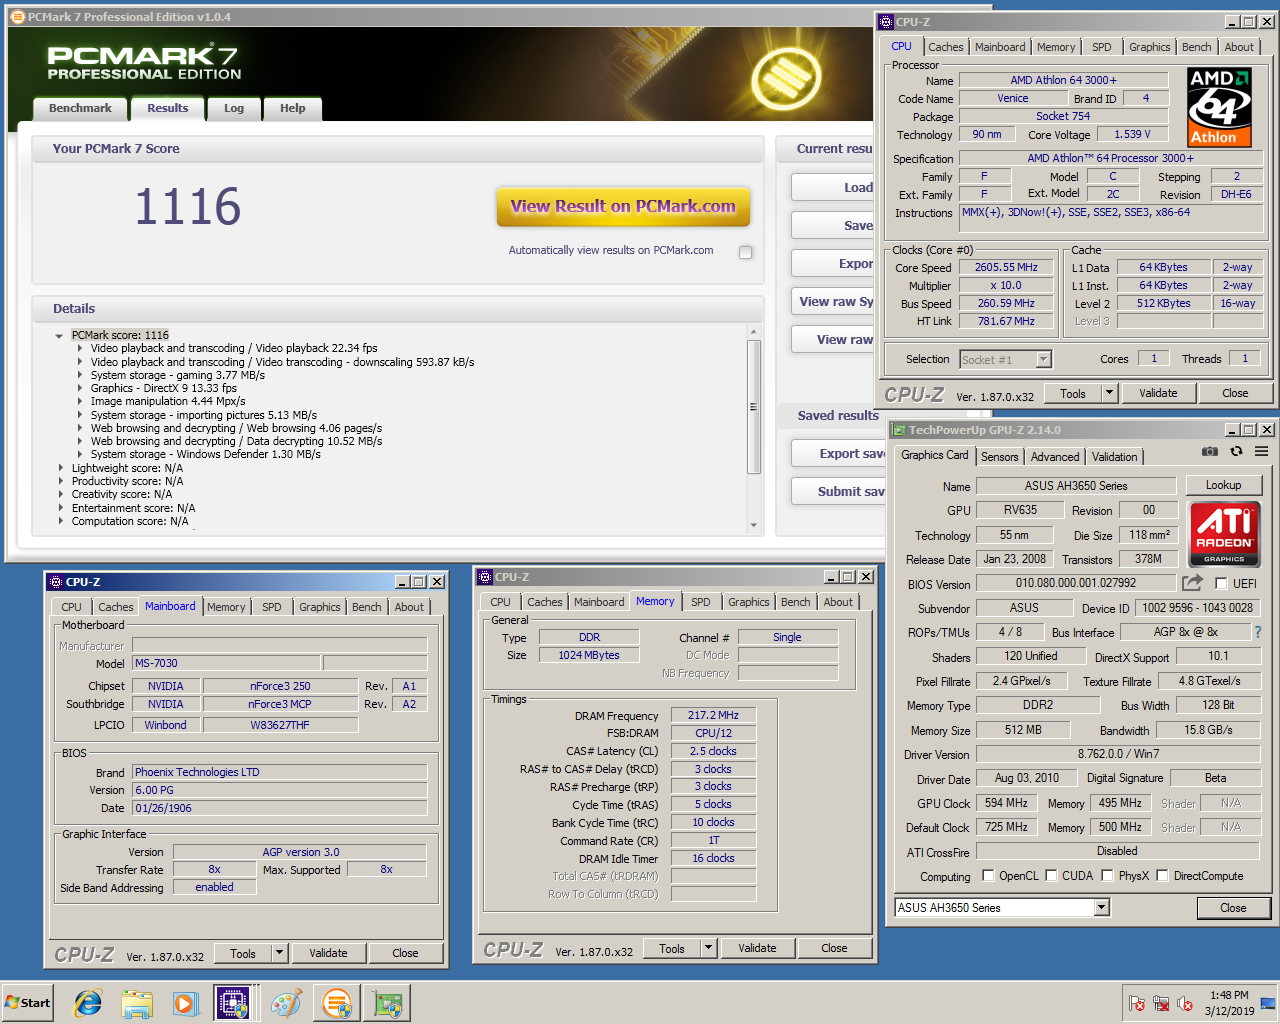Click the orange PCMark 7 taskbar icon
The image size is (1280, 1024).
(x=337, y=1003)
